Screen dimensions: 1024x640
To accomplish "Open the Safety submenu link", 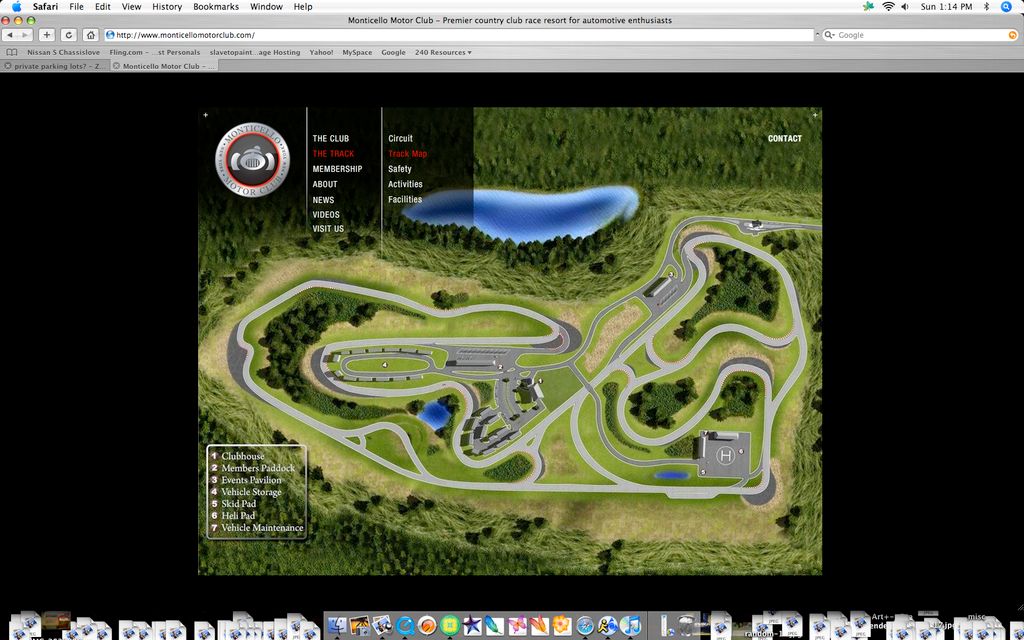I will 400,168.
